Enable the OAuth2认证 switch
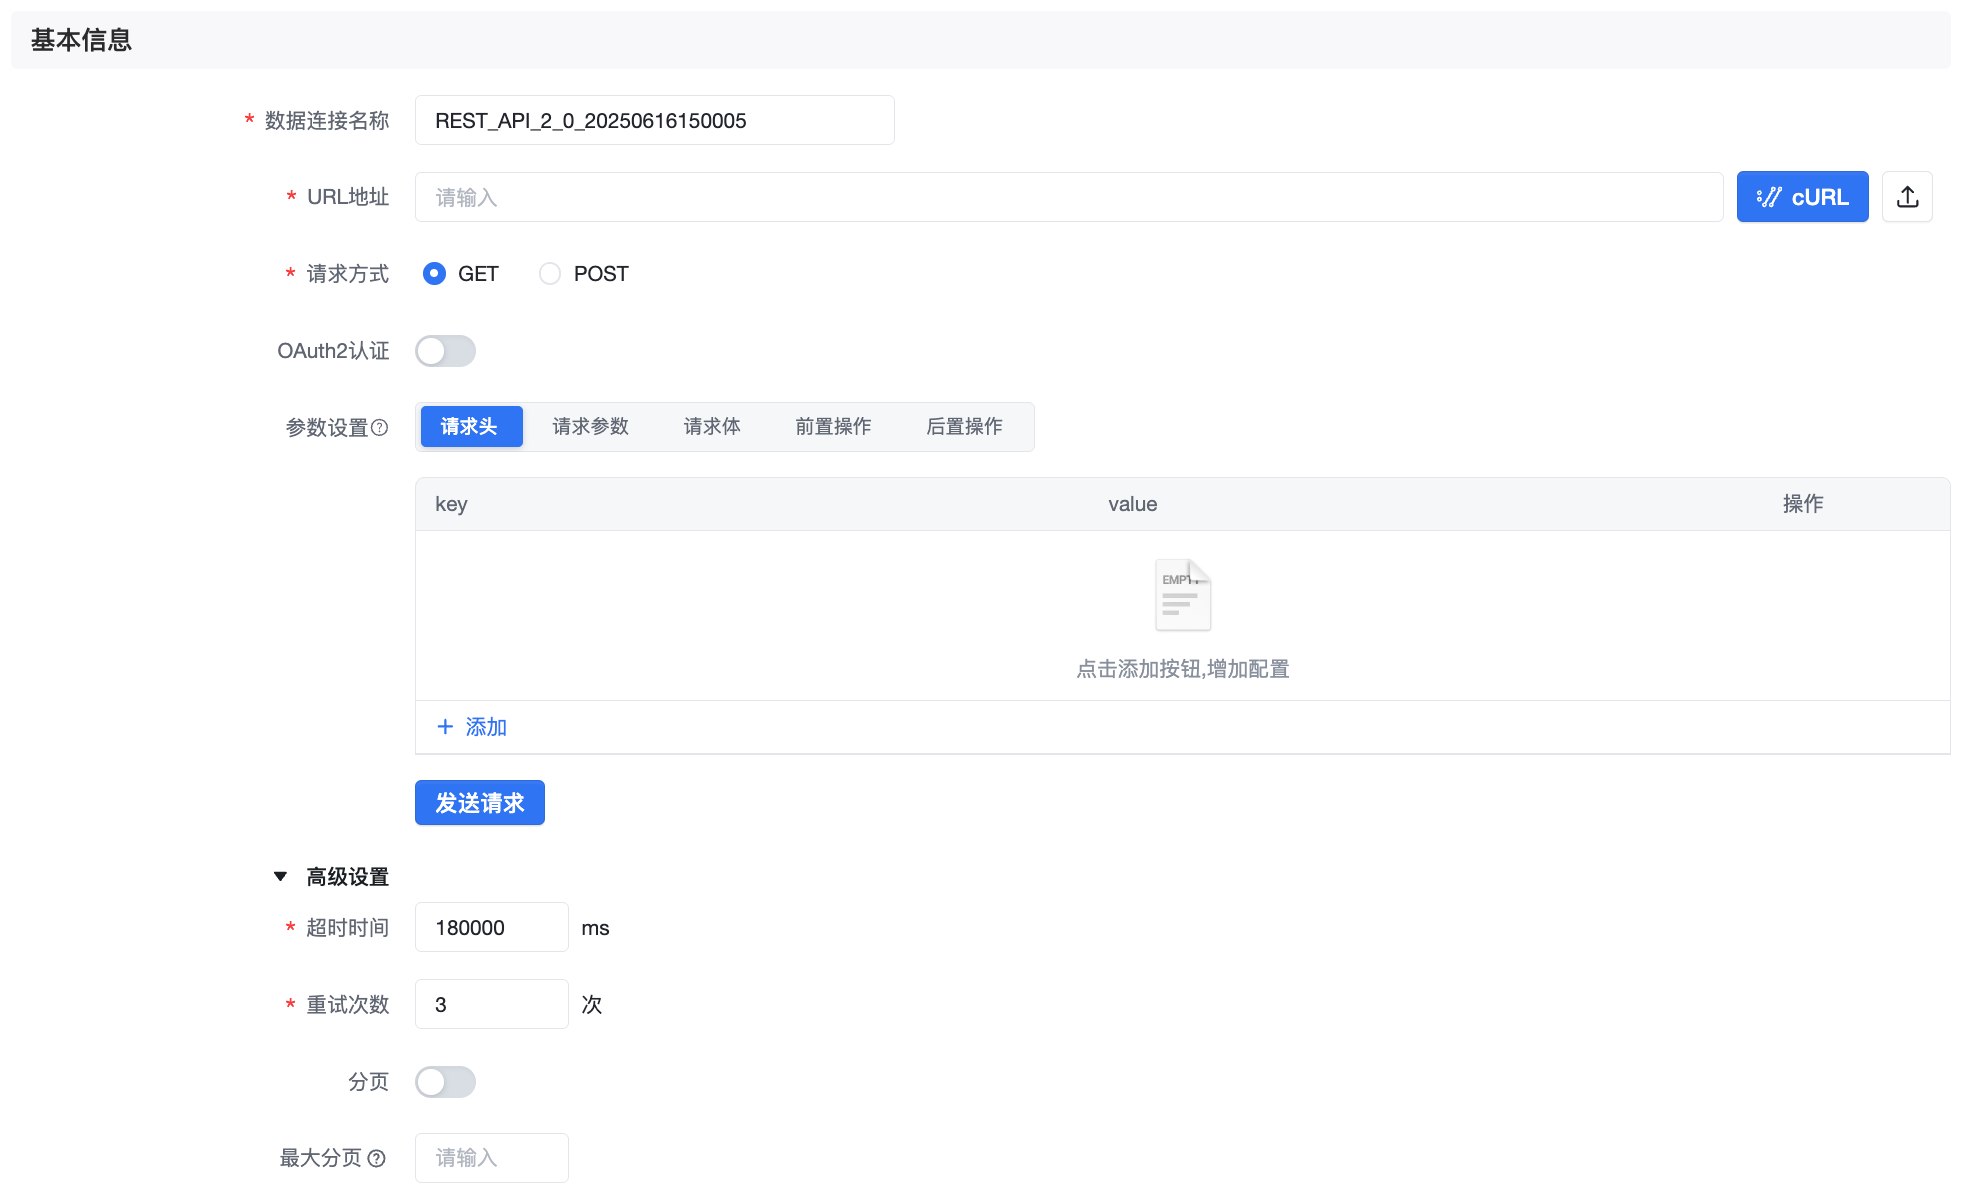 (x=446, y=351)
